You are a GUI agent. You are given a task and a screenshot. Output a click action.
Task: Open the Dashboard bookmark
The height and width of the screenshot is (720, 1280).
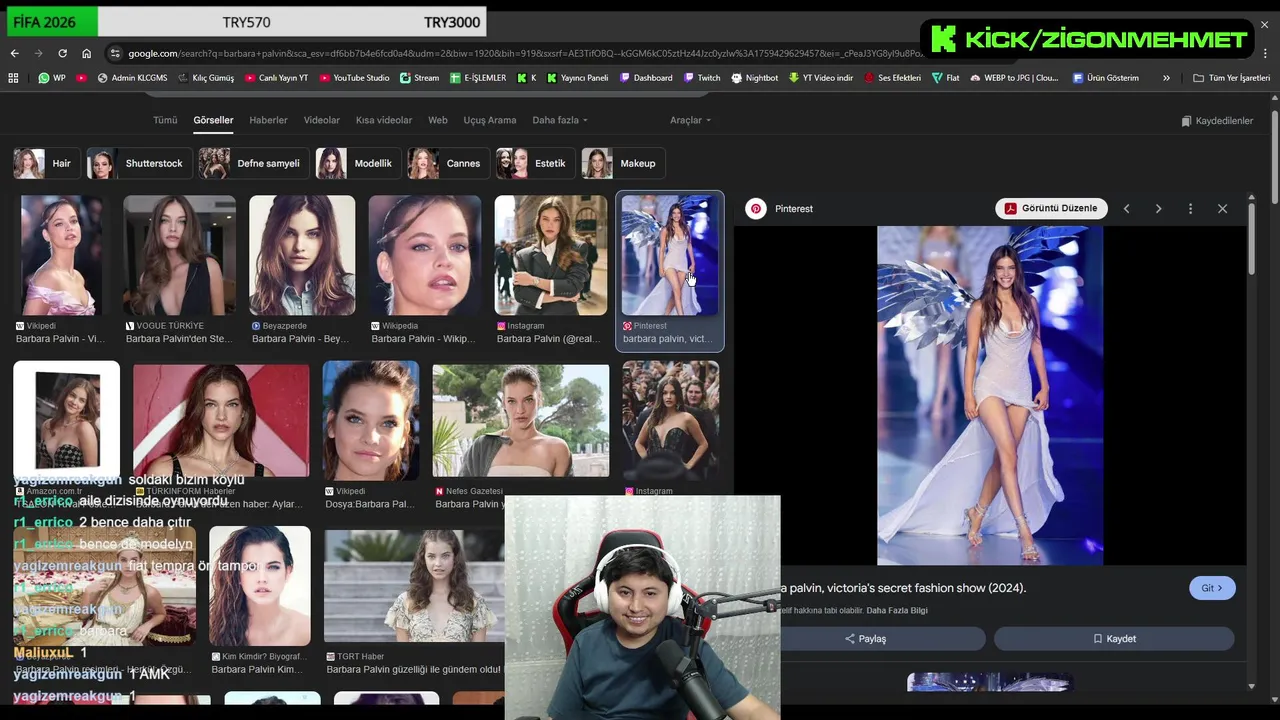(x=646, y=78)
